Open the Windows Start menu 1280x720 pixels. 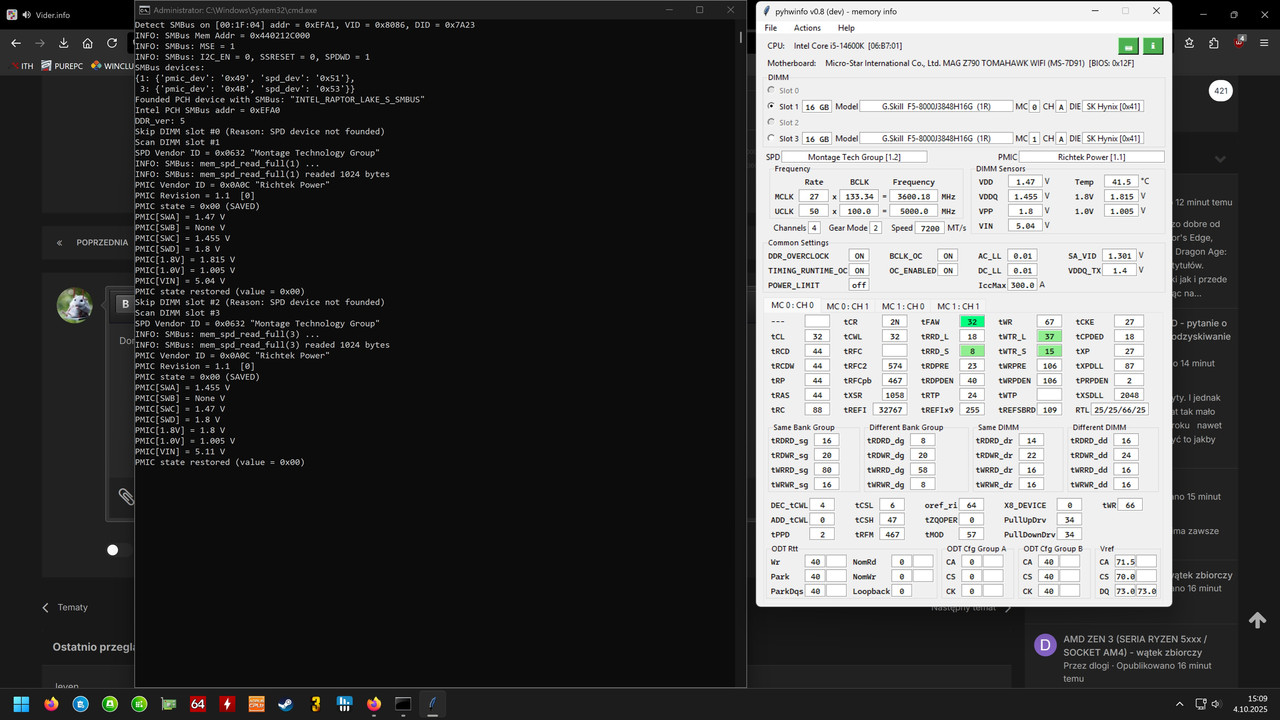[x=21, y=704]
